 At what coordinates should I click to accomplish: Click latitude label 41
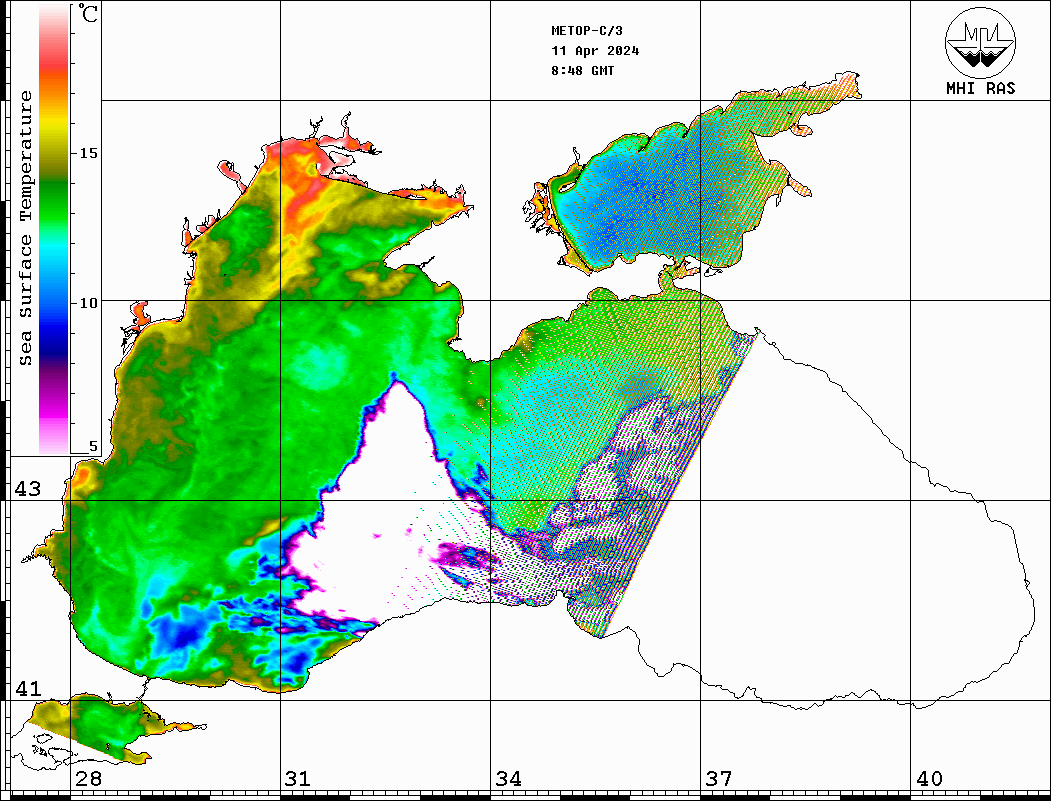pos(28,688)
